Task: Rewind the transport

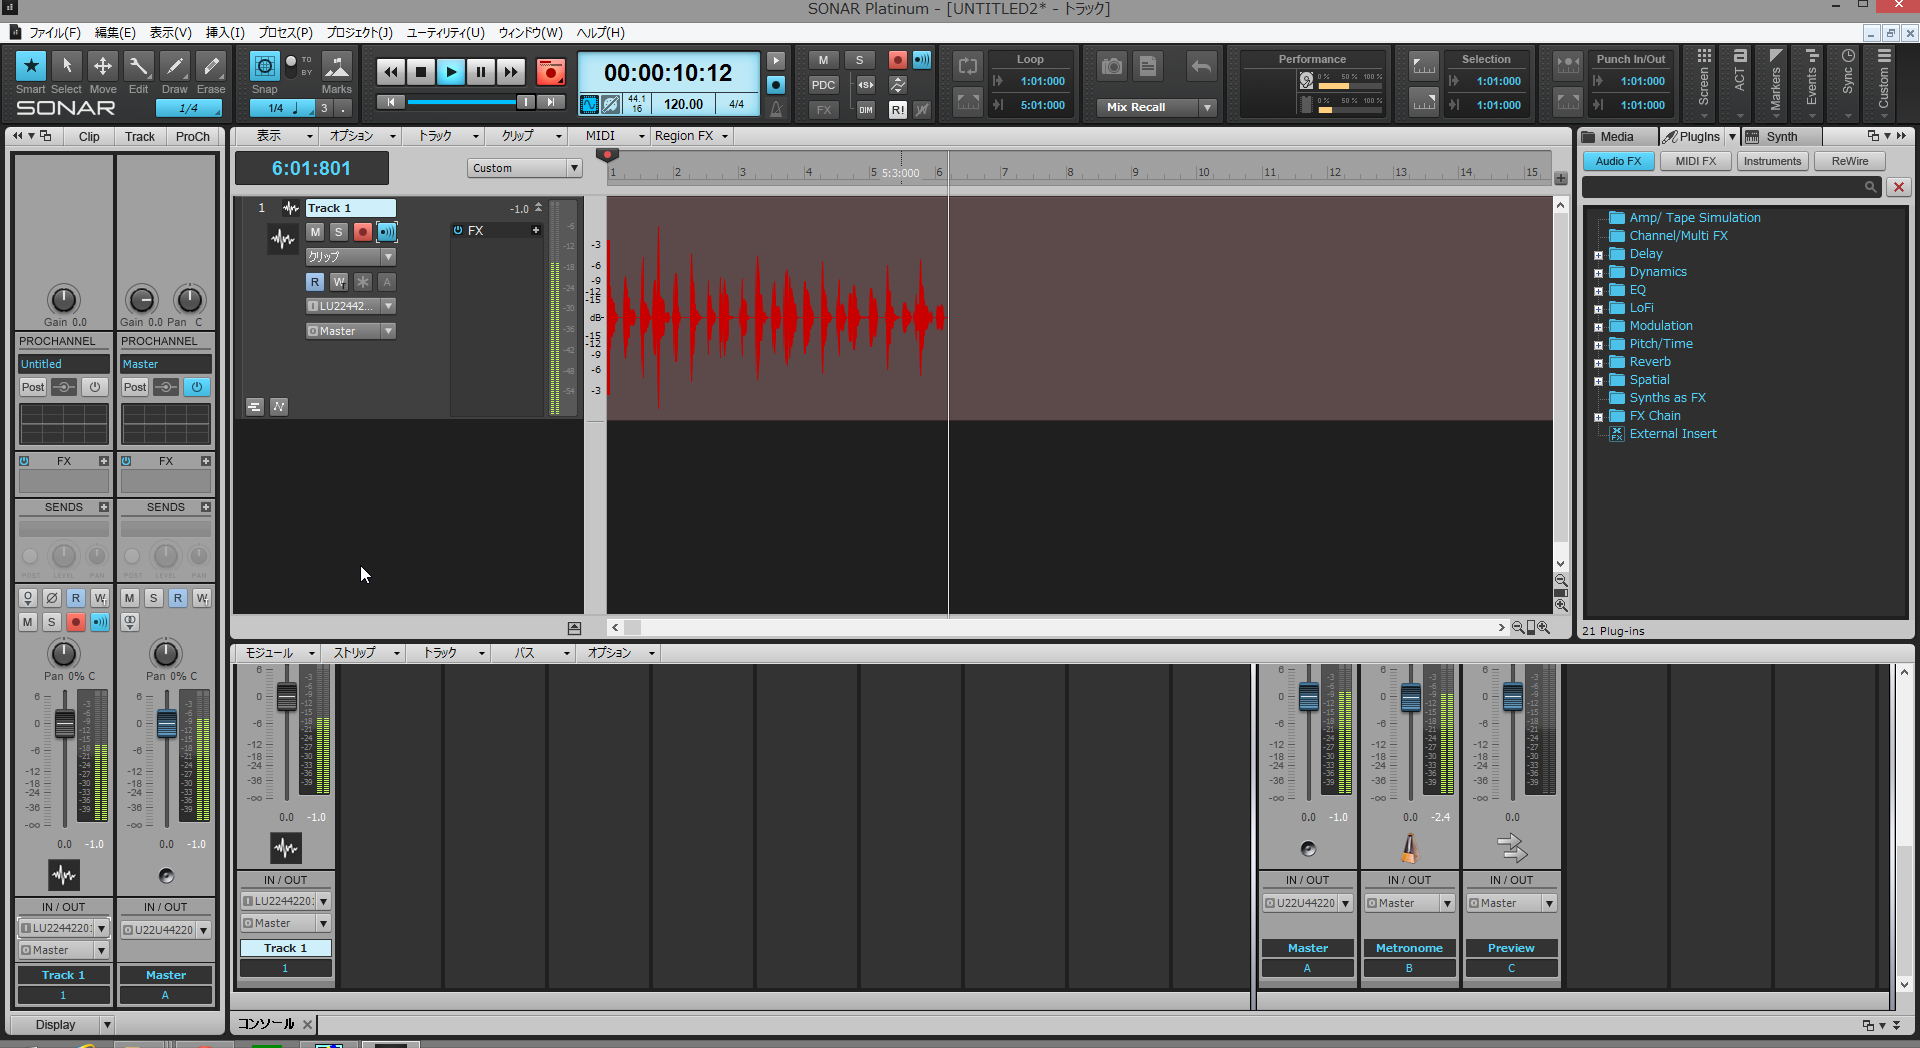Action: (391, 72)
